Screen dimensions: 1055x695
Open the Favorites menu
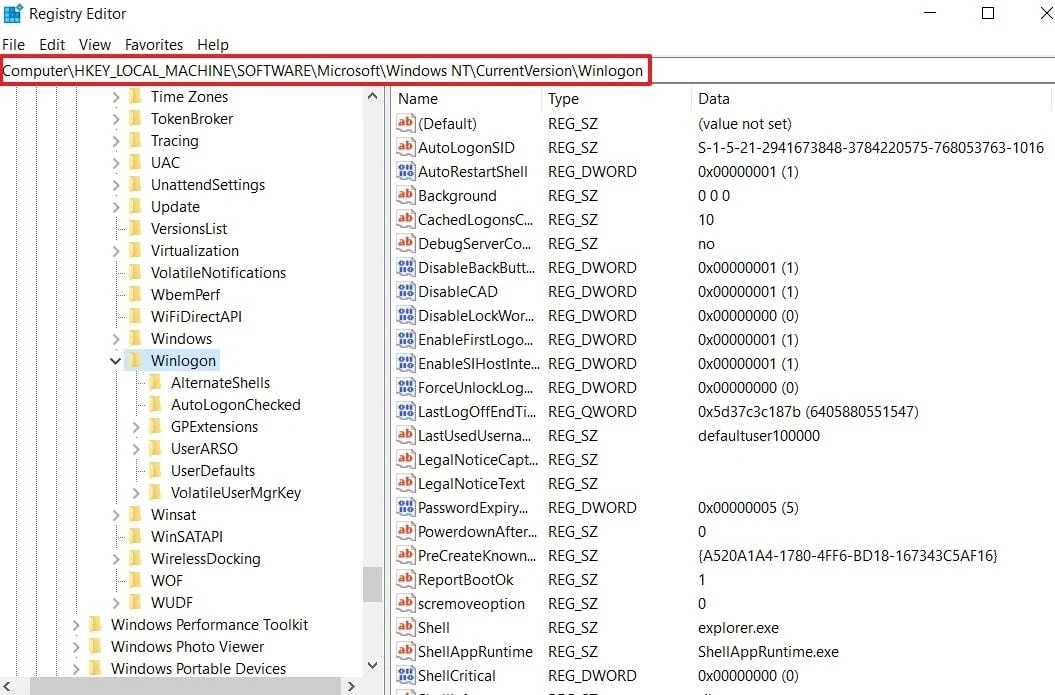coord(154,45)
